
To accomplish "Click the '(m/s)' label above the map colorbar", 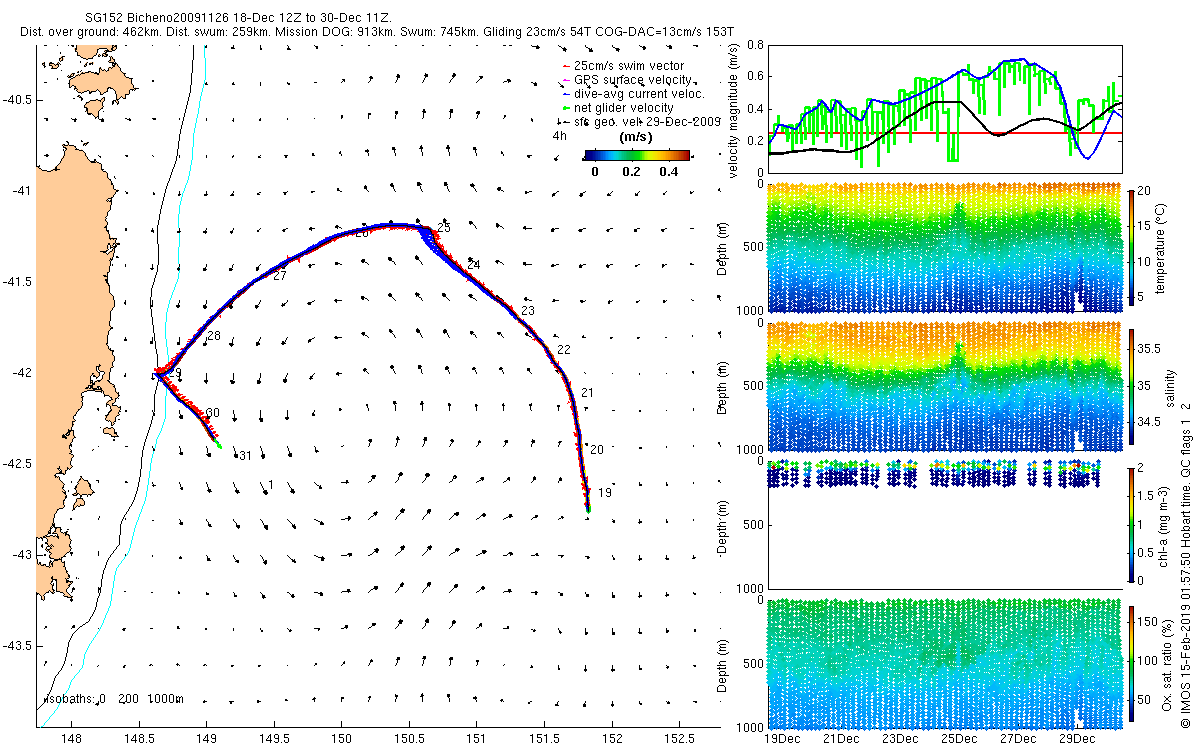I will [637, 136].
